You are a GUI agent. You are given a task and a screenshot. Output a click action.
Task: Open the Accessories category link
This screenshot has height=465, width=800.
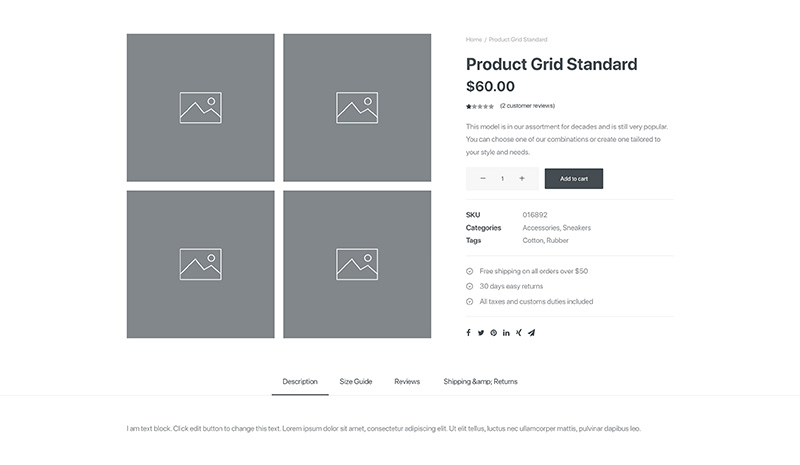pyautogui.click(x=541, y=228)
